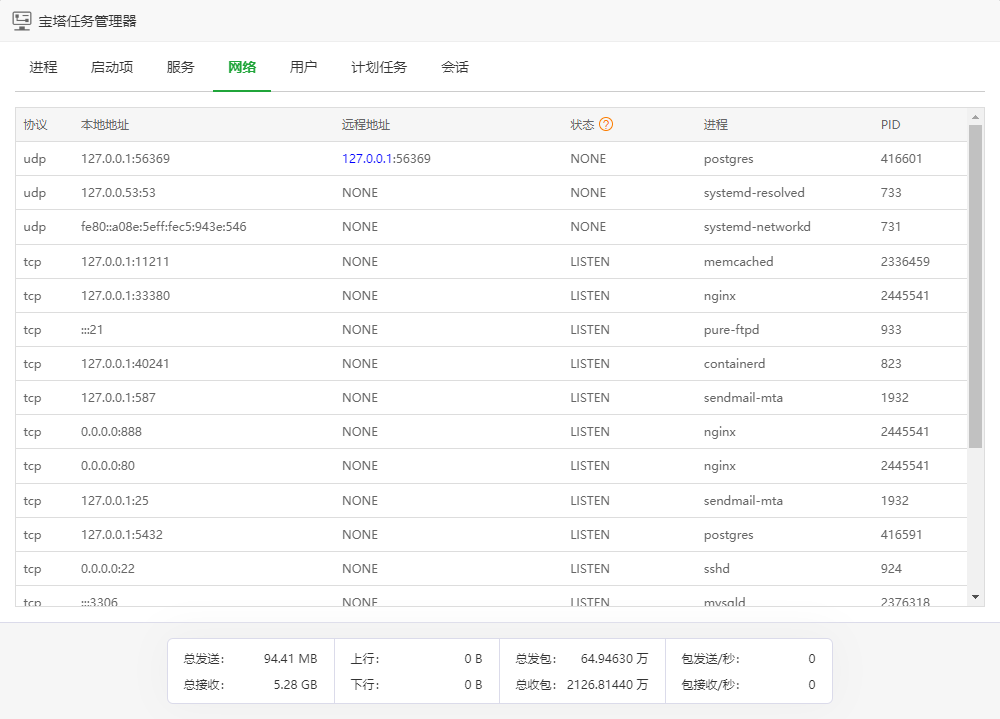Screen dimensions: 1000x719
Task: Select PID 924
Action: [891, 568]
